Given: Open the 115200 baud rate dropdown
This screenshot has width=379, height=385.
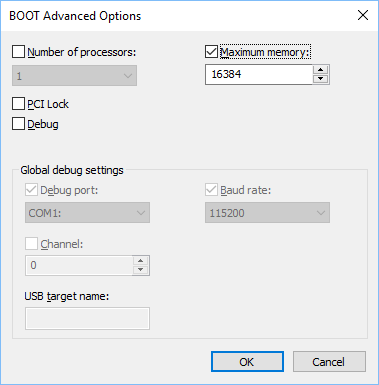Looking at the screenshot, I should (x=267, y=212).
